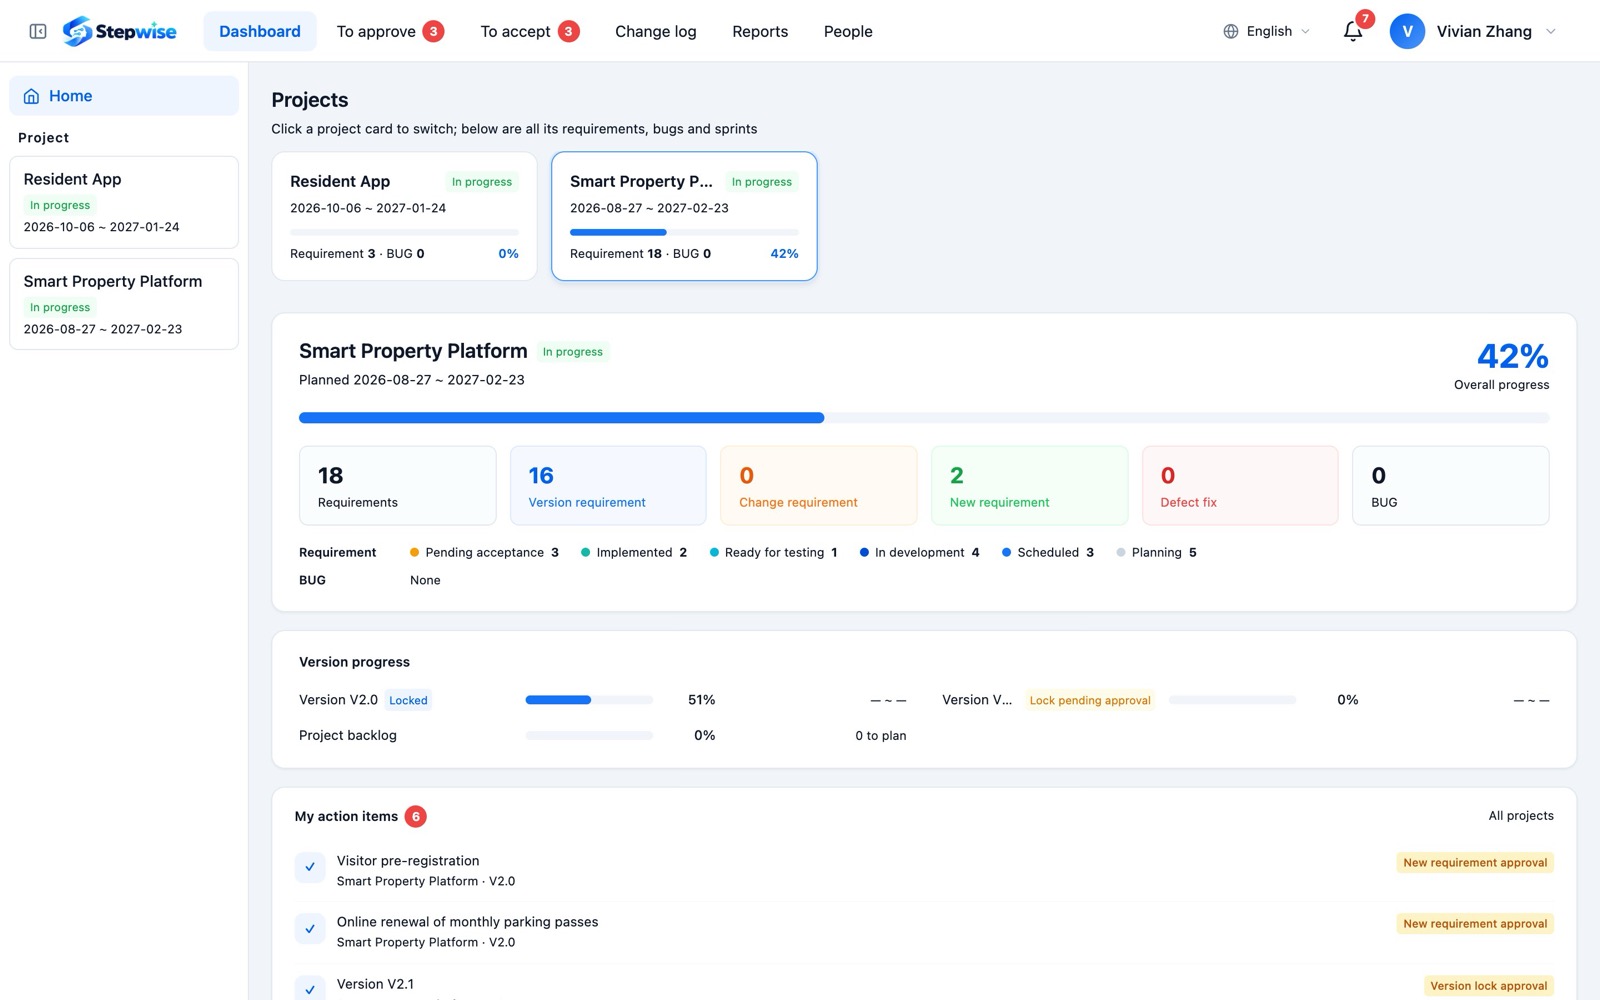Image resolution: width=1600 pixels, height=1000 pixels.
Task: Click the Planning 5 status
Action: tap(1156, 552)
